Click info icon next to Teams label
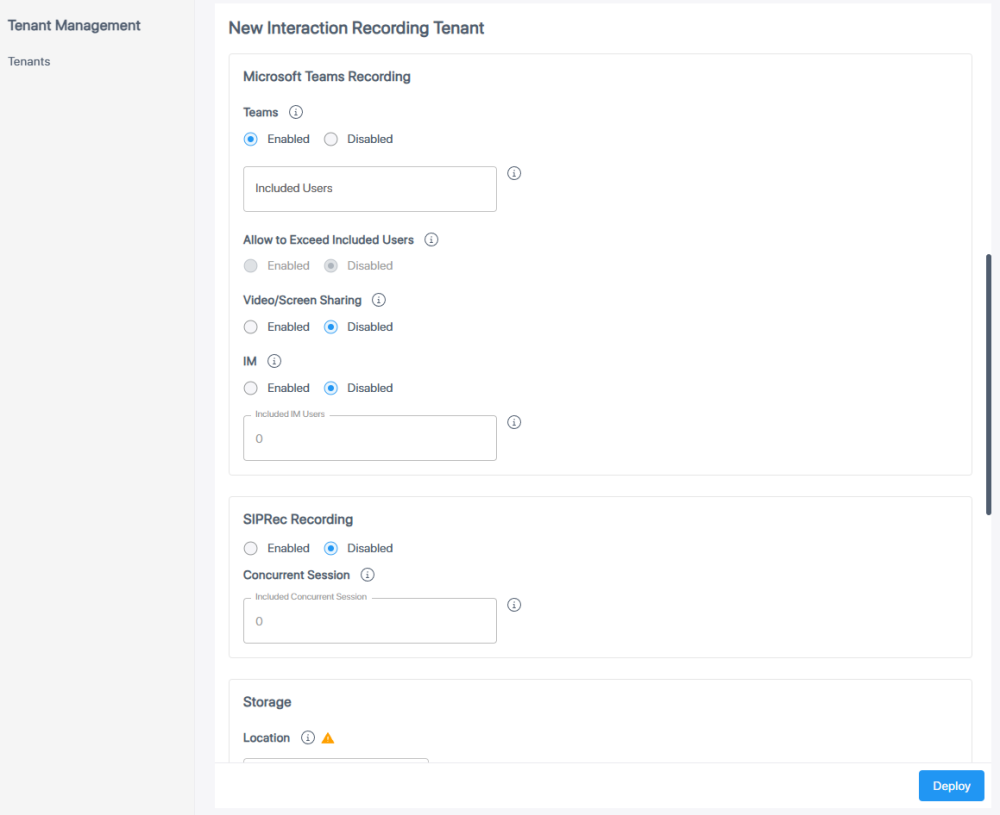 (x=296, y=112)
